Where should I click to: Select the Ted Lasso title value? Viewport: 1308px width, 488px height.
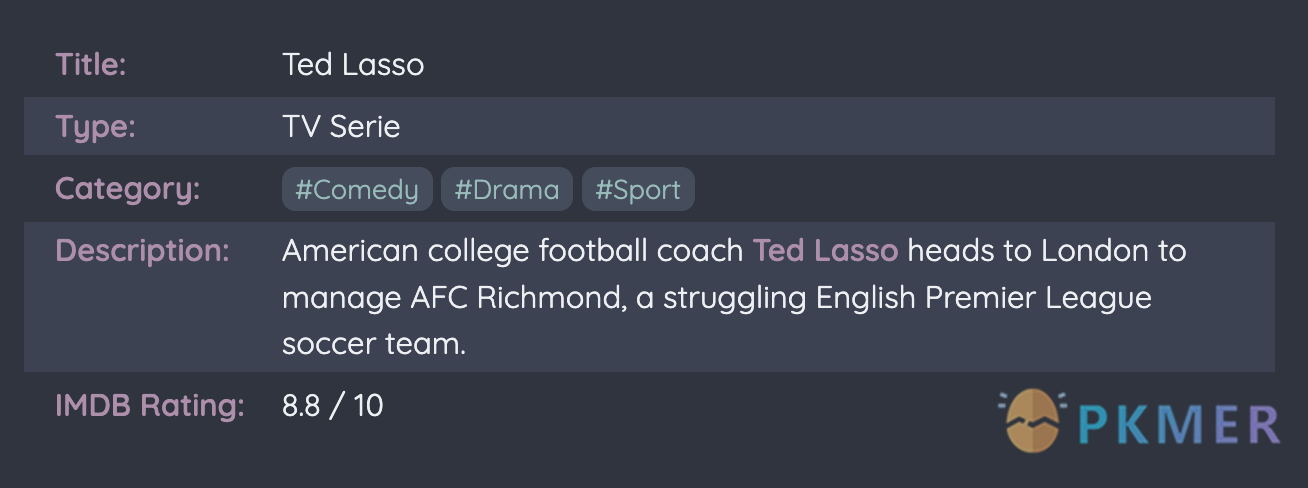tap(353, 65)
